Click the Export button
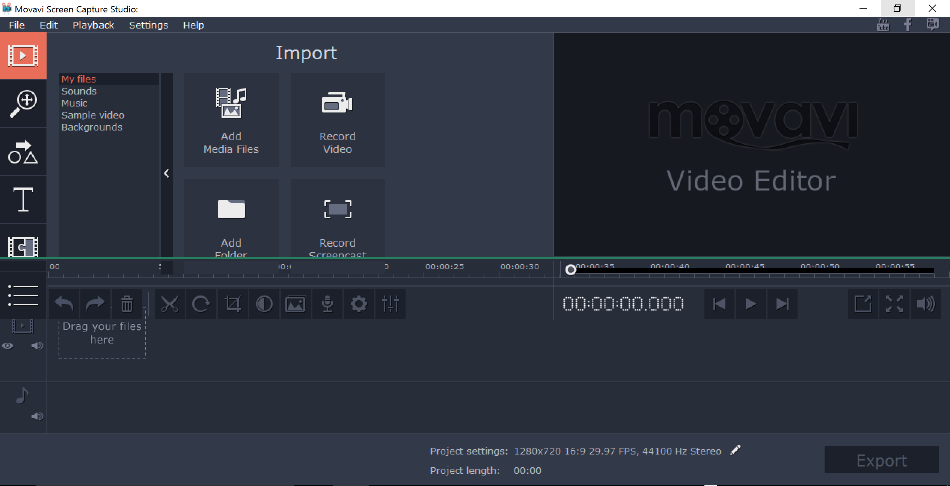950x486 pixels. 882,460
